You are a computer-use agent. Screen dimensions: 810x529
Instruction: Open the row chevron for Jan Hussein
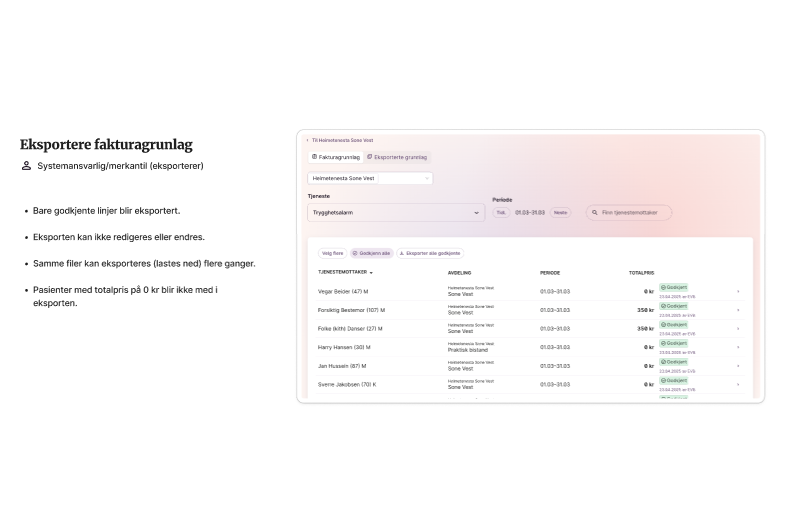coord(738,366)
